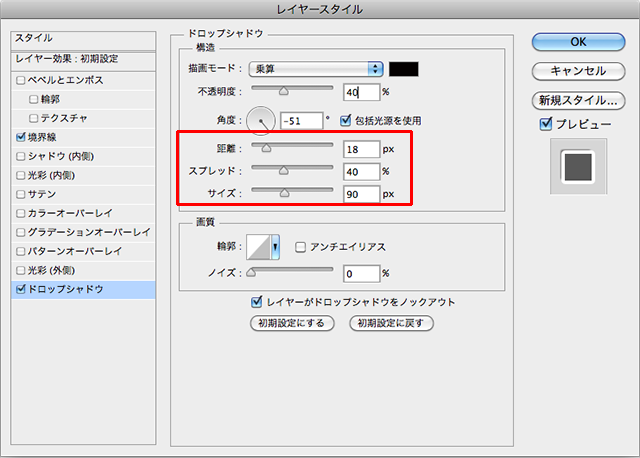The image size is (640, 458).
Task: Open the black shadow color swatch
Action: click(x=404, y=69)
